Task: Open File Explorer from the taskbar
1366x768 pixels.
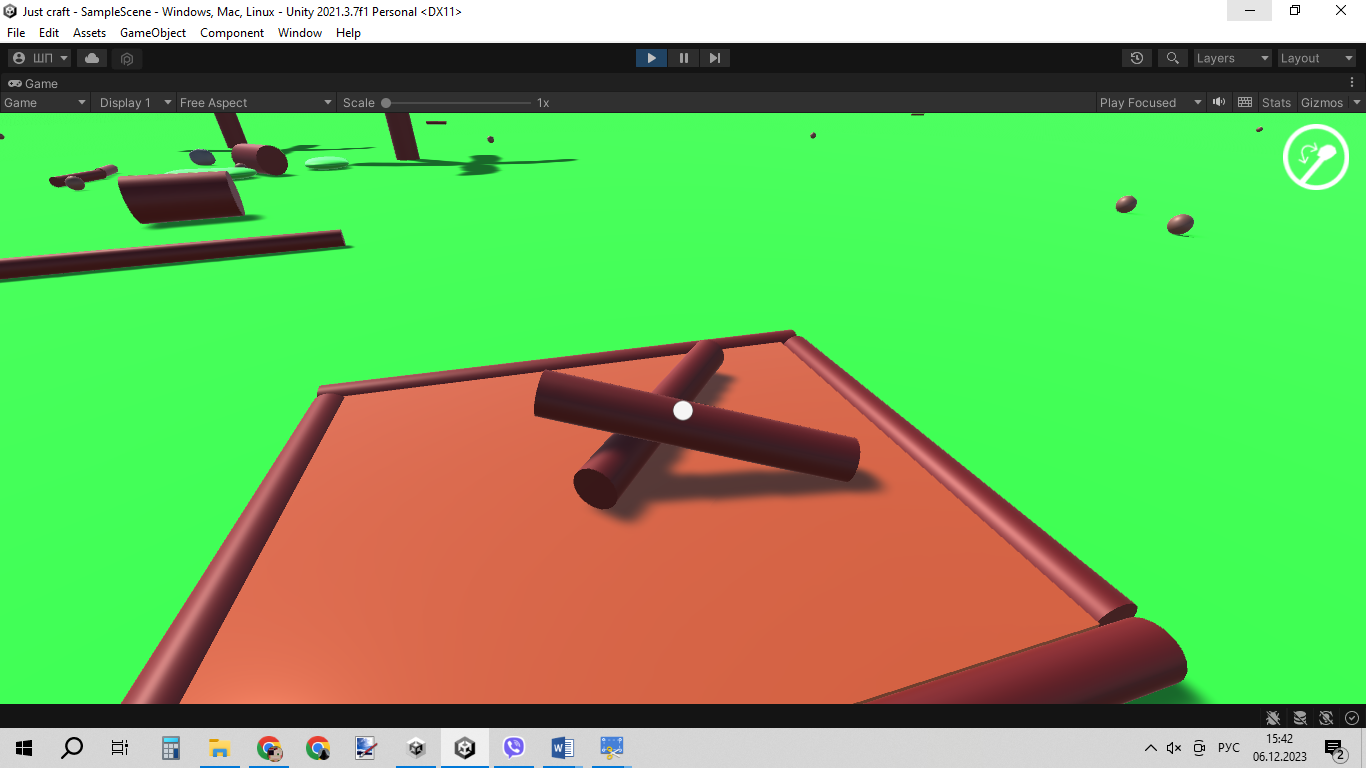Action: coord(219,747)
